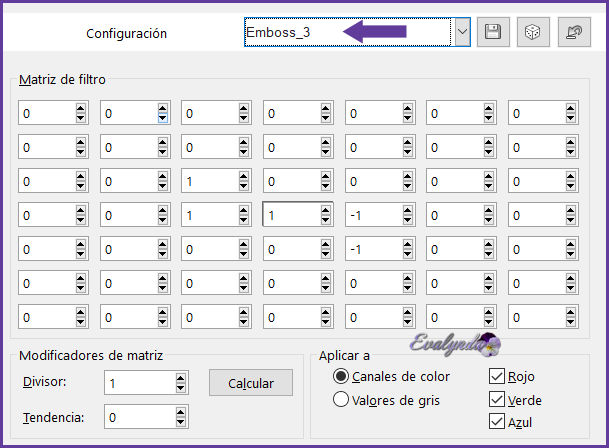Click the first matrix cell in top row
The width and height of the screenshot is (609, 448).
(45, 114)
